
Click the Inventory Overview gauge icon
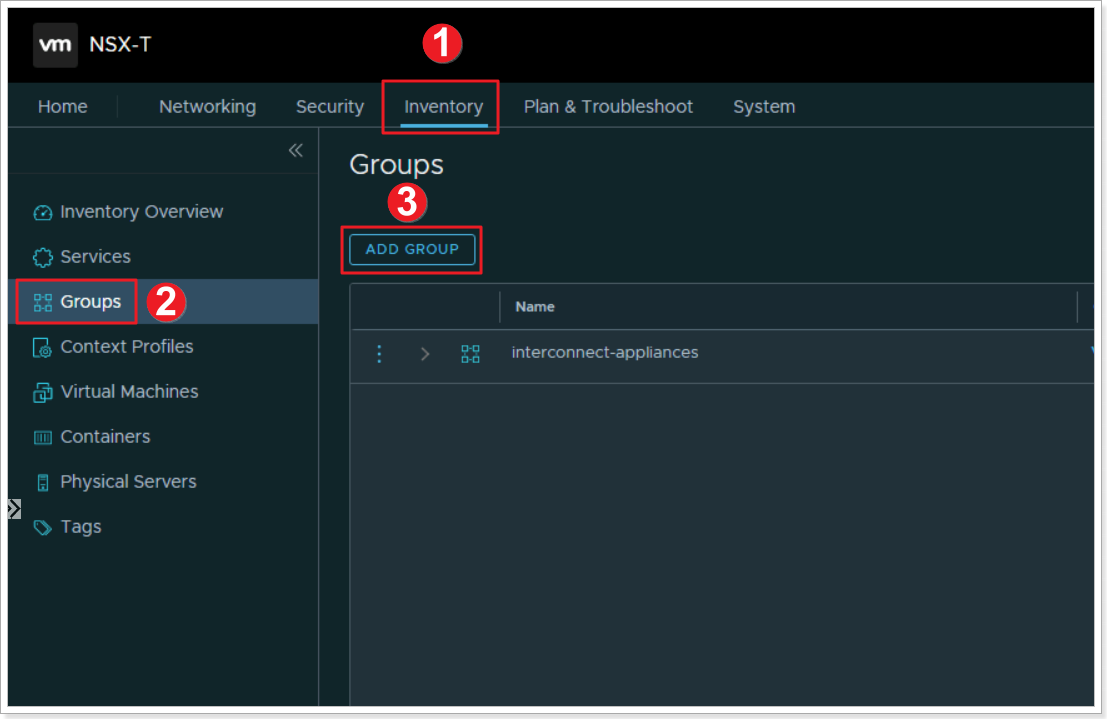click(42, 212)
